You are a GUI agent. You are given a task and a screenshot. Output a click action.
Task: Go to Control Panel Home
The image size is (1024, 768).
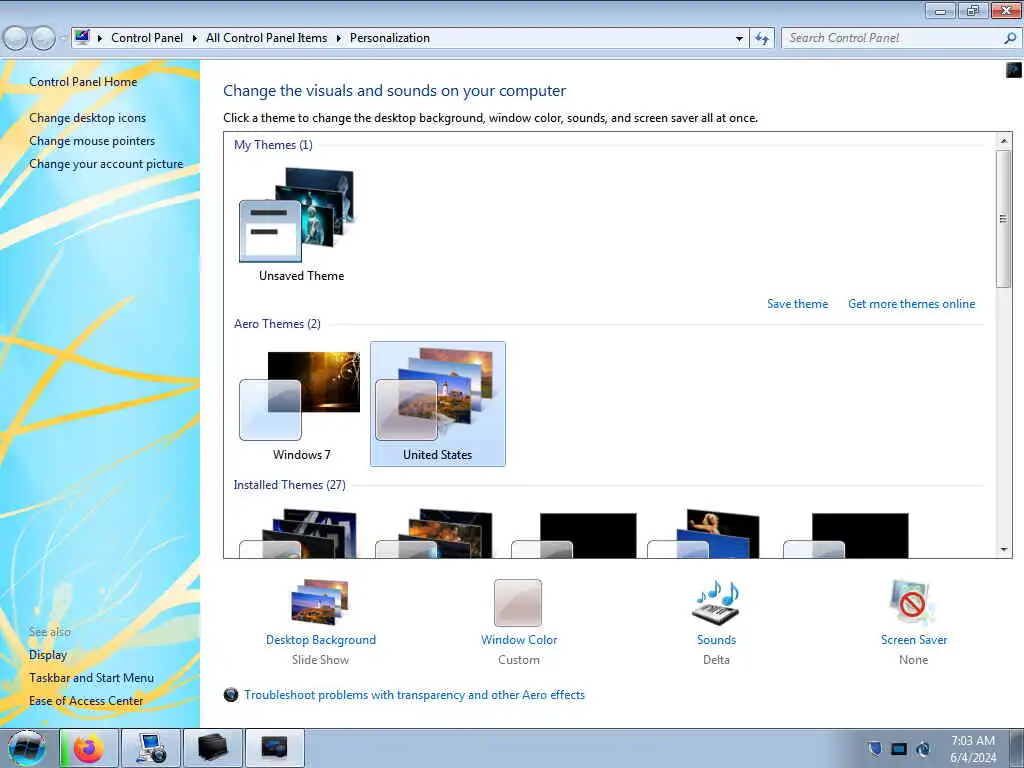83,82
